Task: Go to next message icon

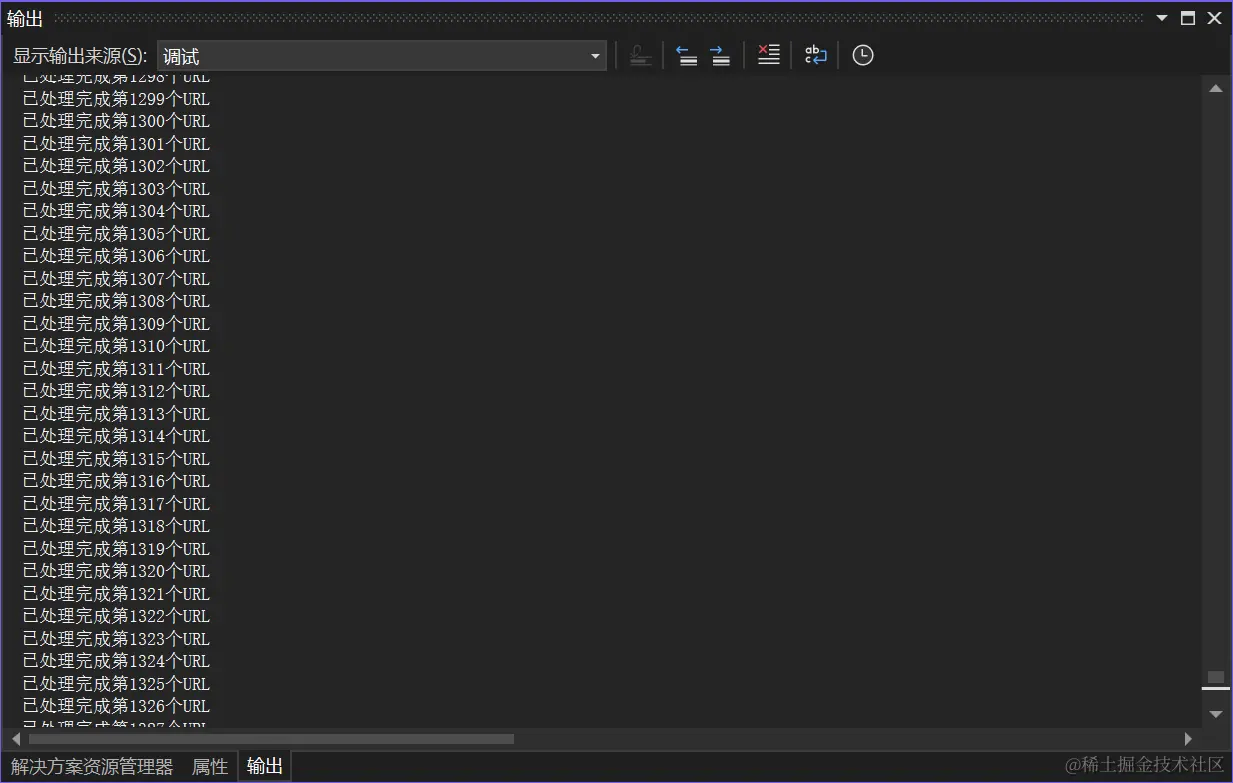Action: [720, 56]
